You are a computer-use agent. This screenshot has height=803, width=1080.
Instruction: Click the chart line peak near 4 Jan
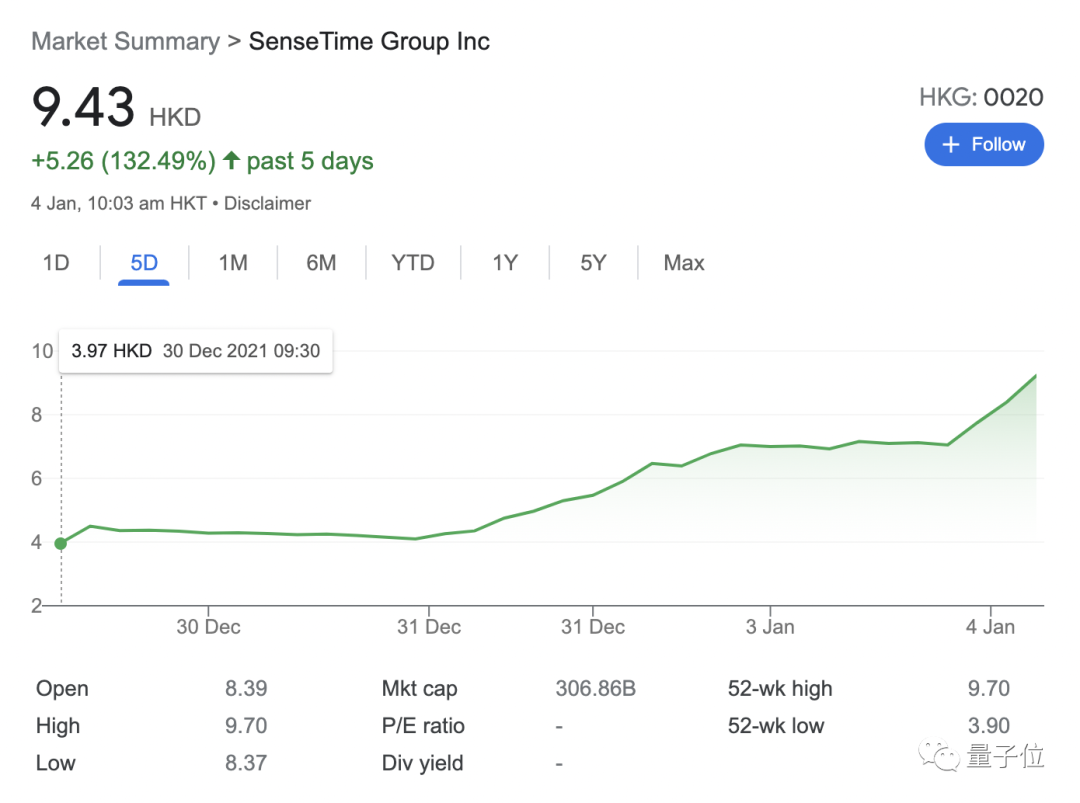(x=1035, y=376)
